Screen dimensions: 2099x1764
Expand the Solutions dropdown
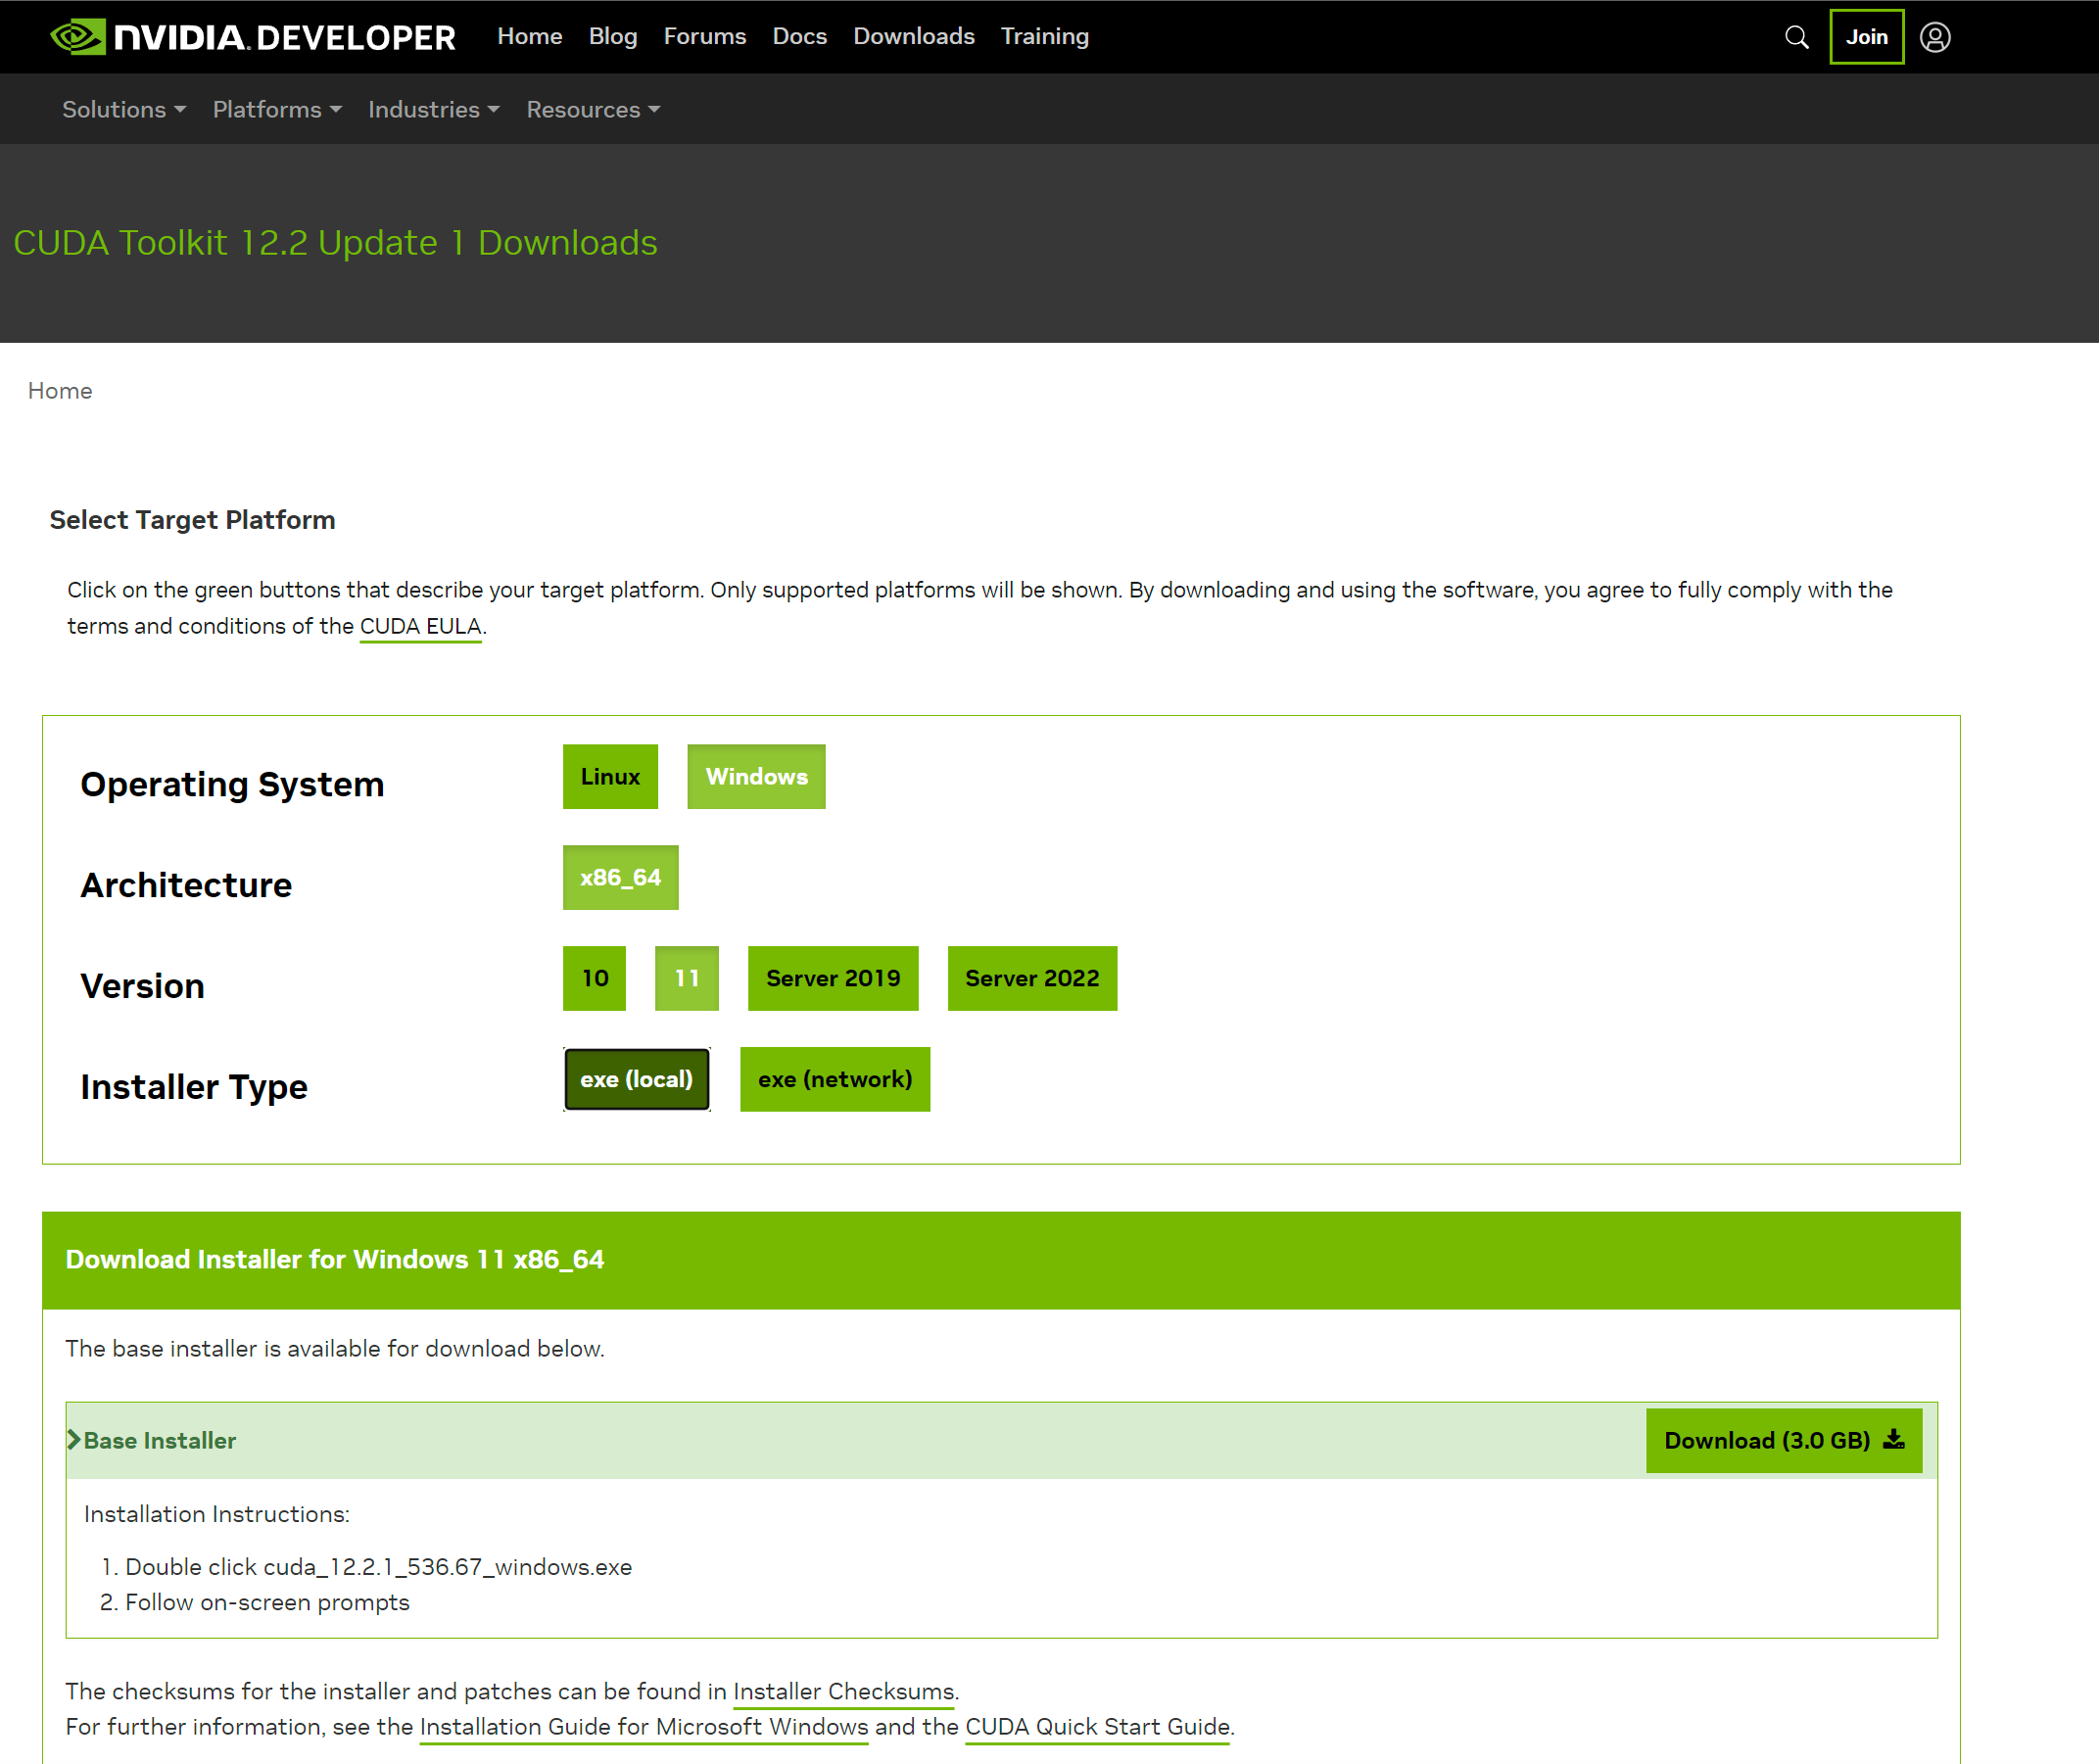[x=124, y=109]
